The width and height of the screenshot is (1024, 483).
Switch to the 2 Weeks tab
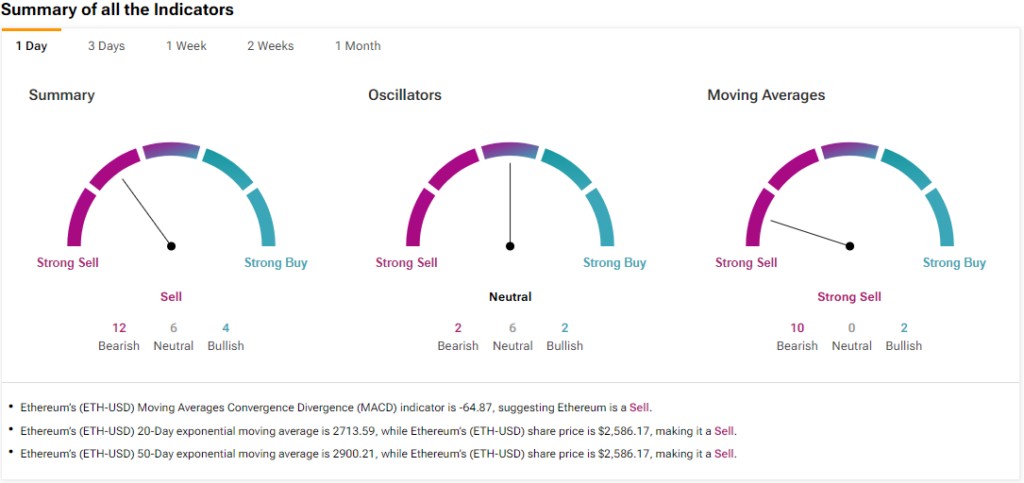(x=270, y=46)
